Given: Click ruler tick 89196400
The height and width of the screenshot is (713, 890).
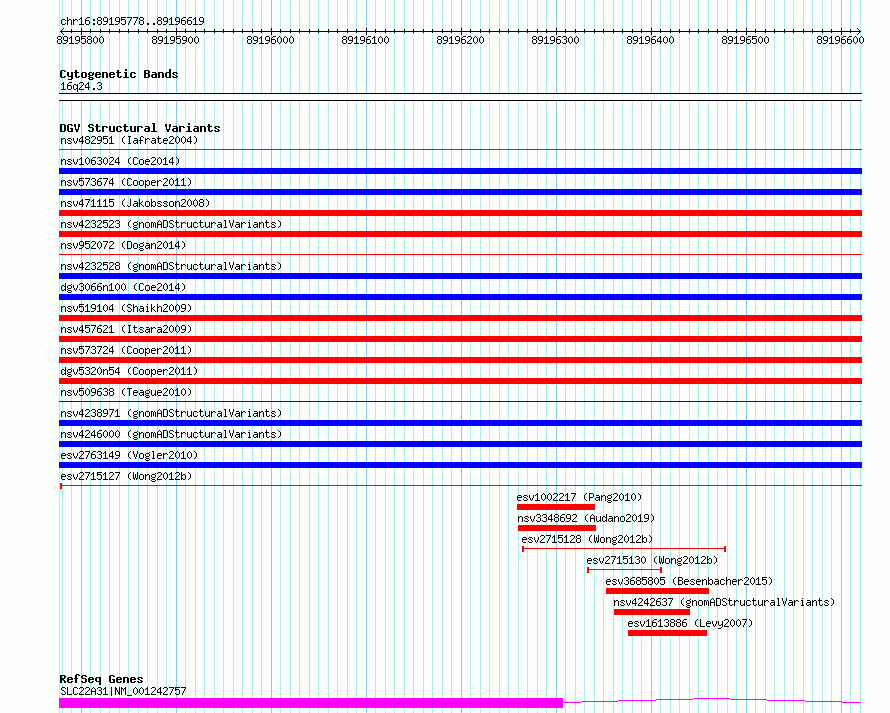Looking at the screenshot, I should click(650, 40).
